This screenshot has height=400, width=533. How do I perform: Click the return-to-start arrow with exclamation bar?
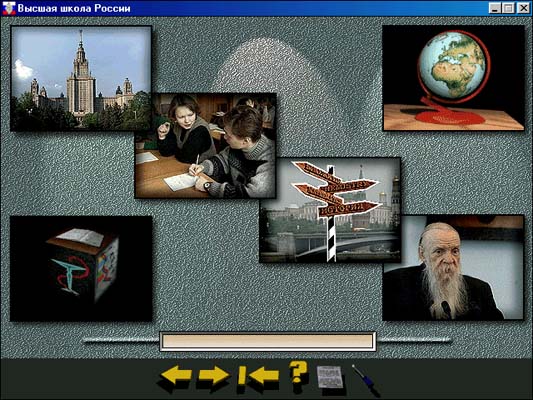pos(258,376)
